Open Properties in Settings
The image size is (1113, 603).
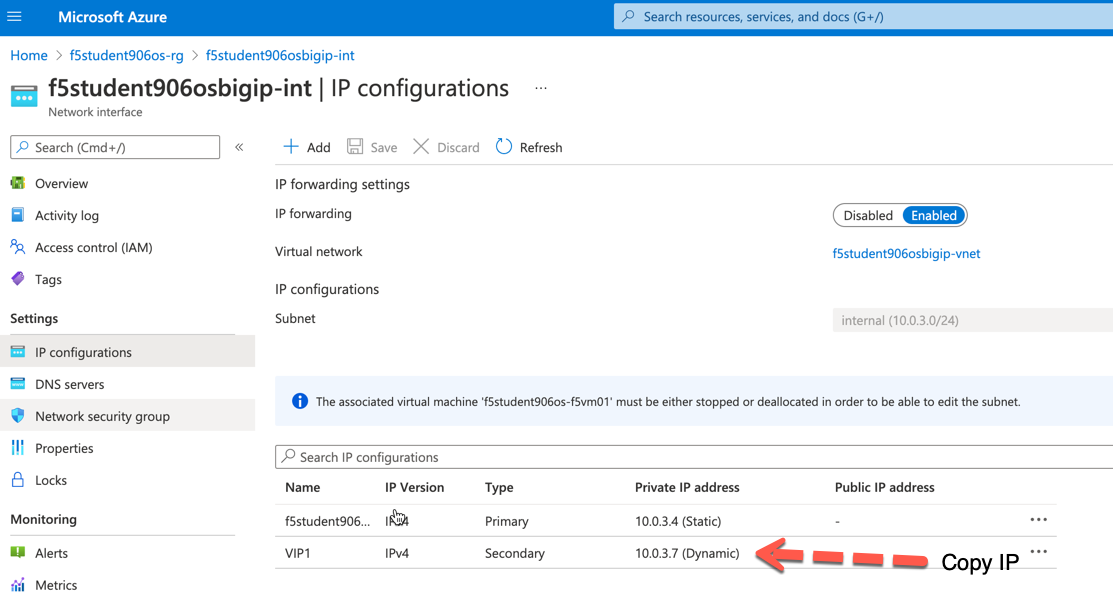click(64, 448)
